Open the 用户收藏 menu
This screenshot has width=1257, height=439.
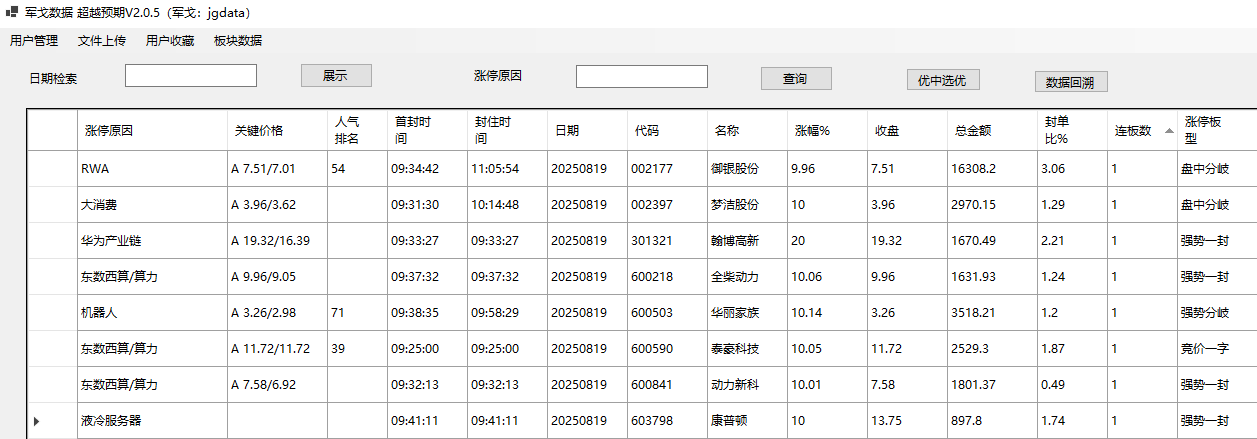(x=170, y=41)
